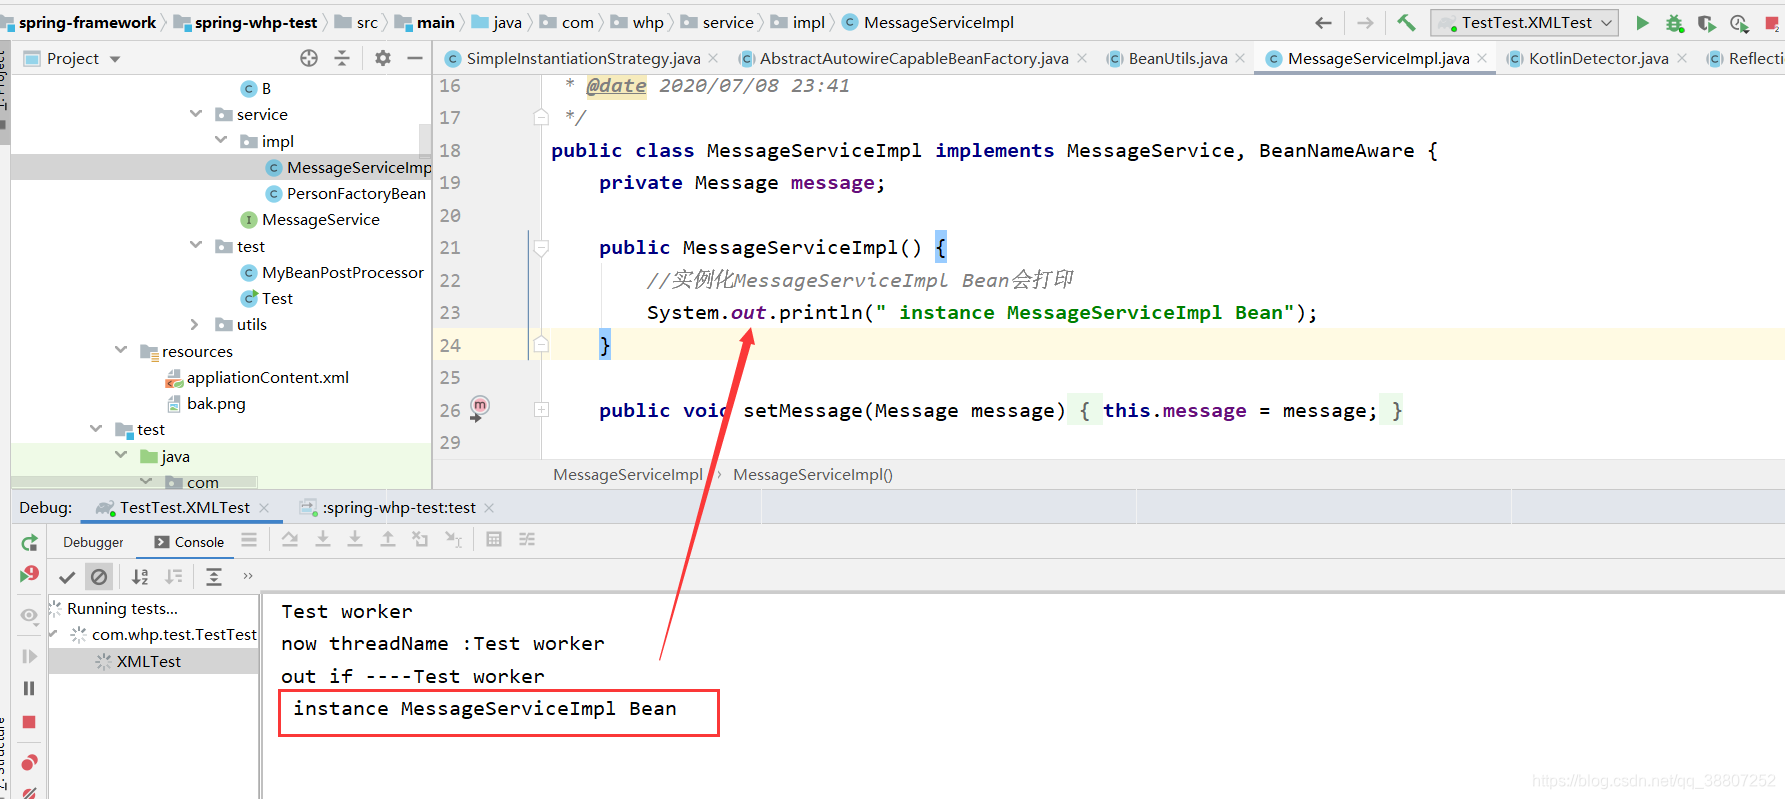Viewport: 1785px width, 799px height.
Task: Collapse the resources folder
Action: coord(121,350)
